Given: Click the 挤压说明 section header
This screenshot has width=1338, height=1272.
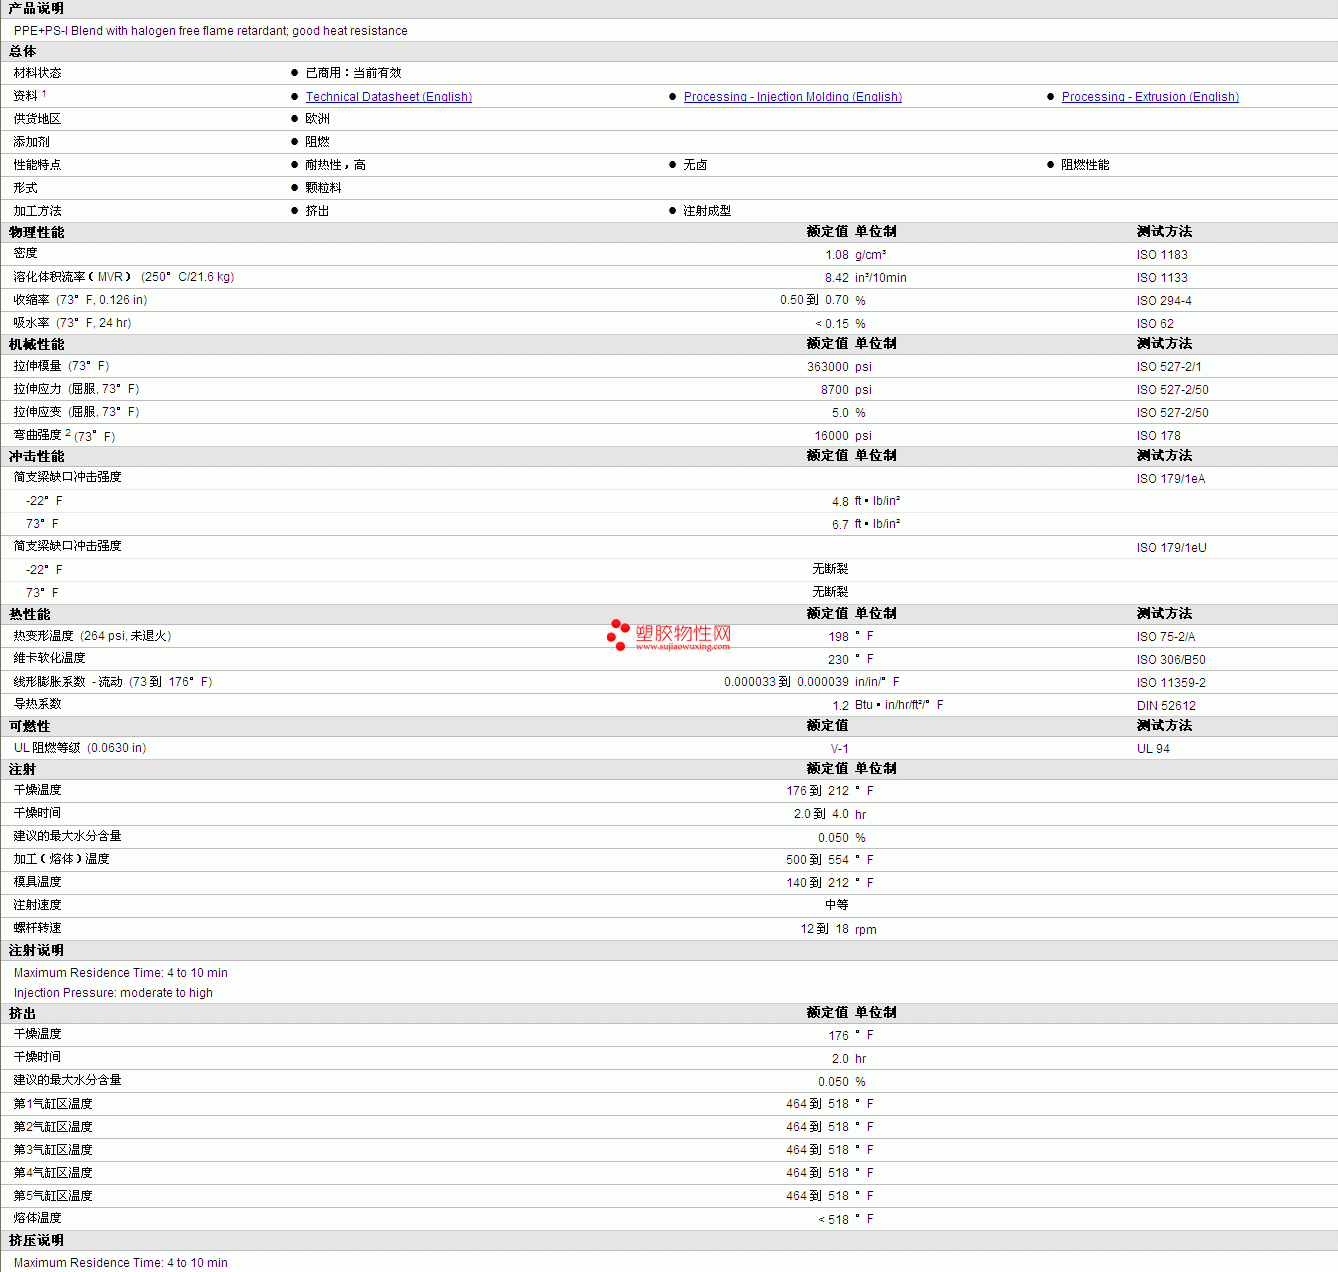Looking at the screenshot, I should (37, 1240).
